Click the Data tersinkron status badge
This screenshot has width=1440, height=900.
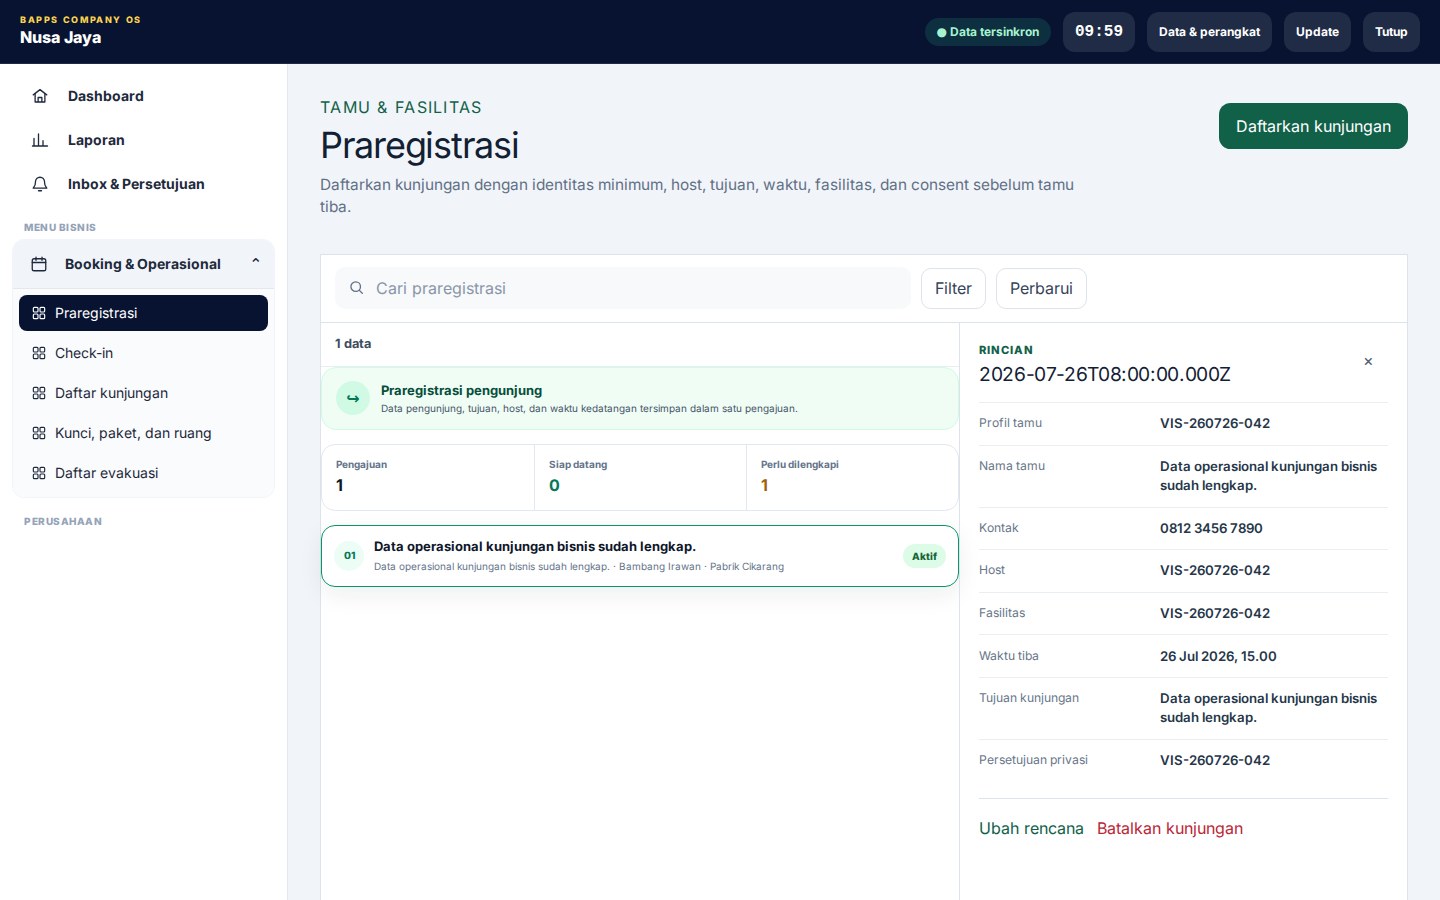pos(988,32)
